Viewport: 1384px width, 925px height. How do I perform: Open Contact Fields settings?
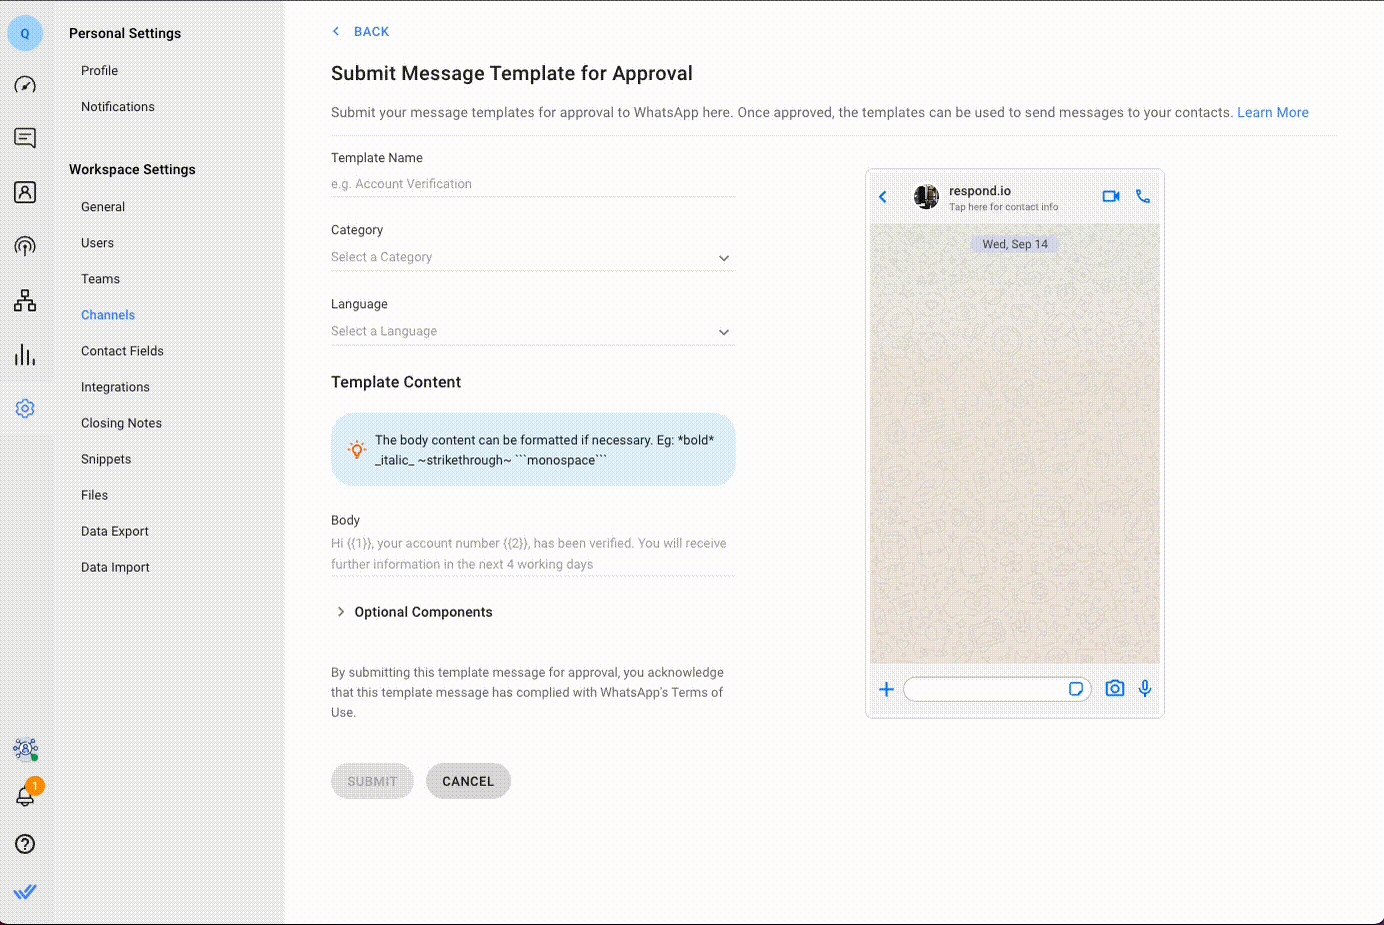click(122, 351)
